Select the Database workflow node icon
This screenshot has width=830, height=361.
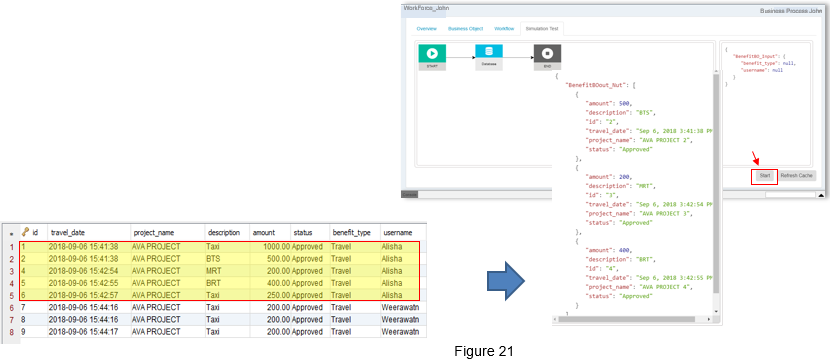489,51
